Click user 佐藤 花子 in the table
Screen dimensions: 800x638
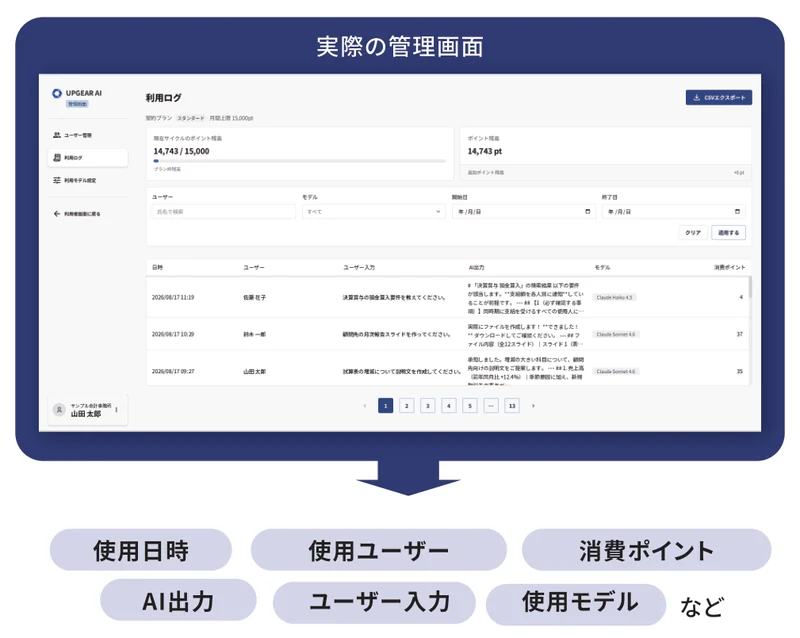pos(255,297)
